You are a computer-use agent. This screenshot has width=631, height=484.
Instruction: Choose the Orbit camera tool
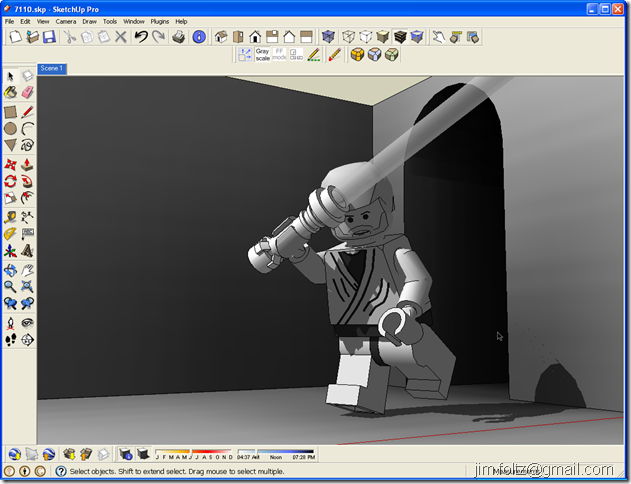(10, 270)
